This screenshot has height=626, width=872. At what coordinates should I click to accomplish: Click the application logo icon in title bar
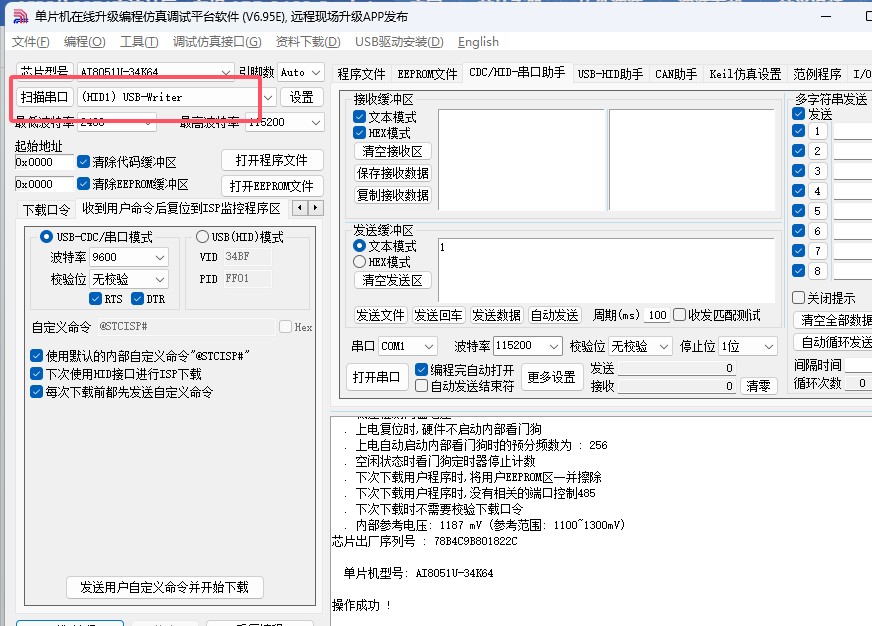point(21,17)
